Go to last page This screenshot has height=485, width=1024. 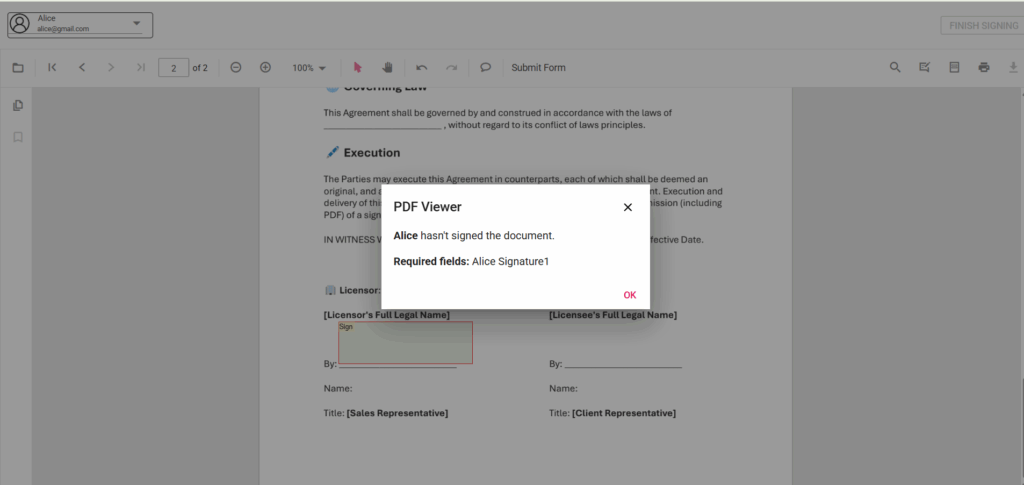[x=140, y=67]
